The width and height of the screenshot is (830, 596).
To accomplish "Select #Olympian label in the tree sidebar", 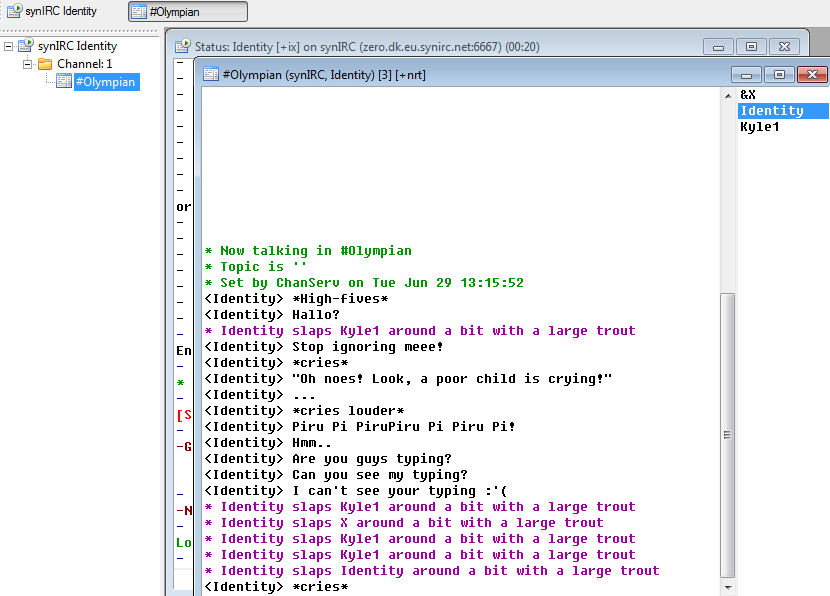I will 105,82.
